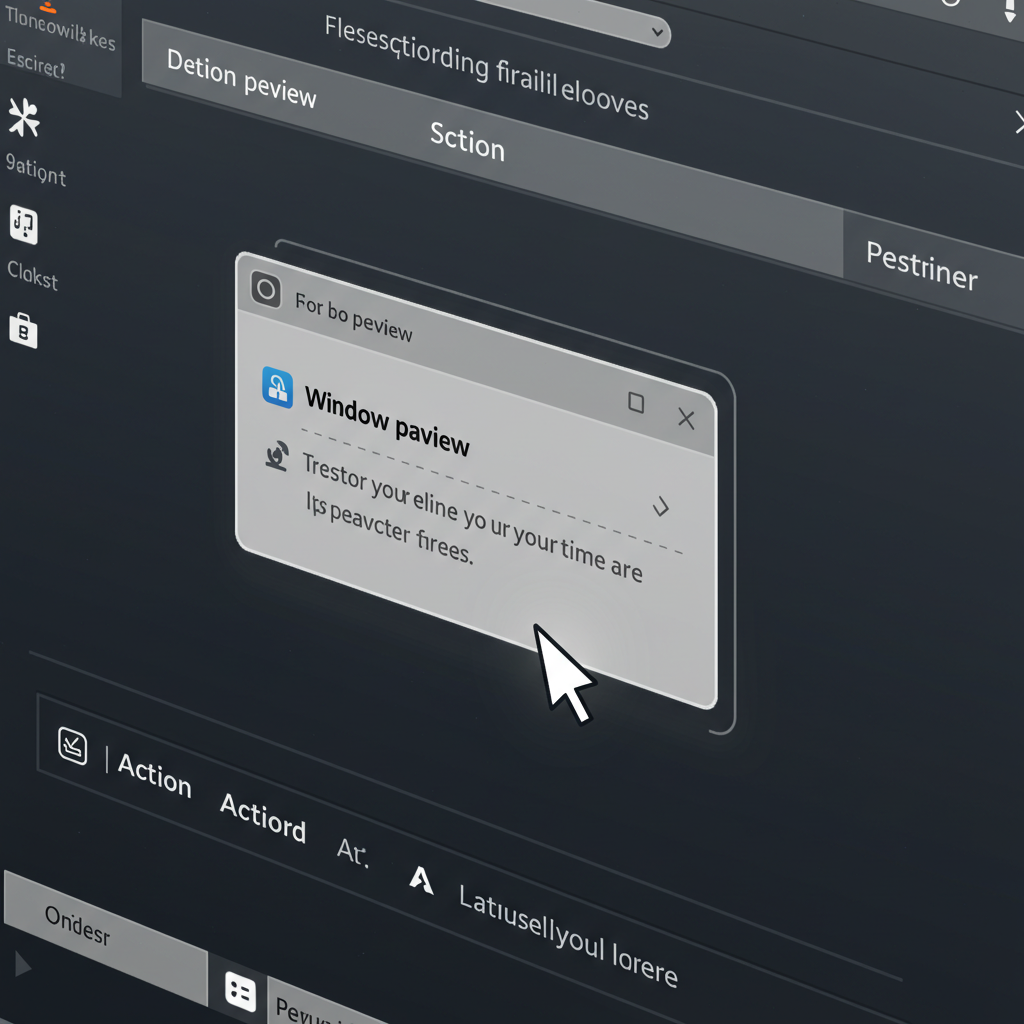This screenshot has width=1024, height=1024.
Task: Click the play triangle at bottom left
Action: click(23, 964)
